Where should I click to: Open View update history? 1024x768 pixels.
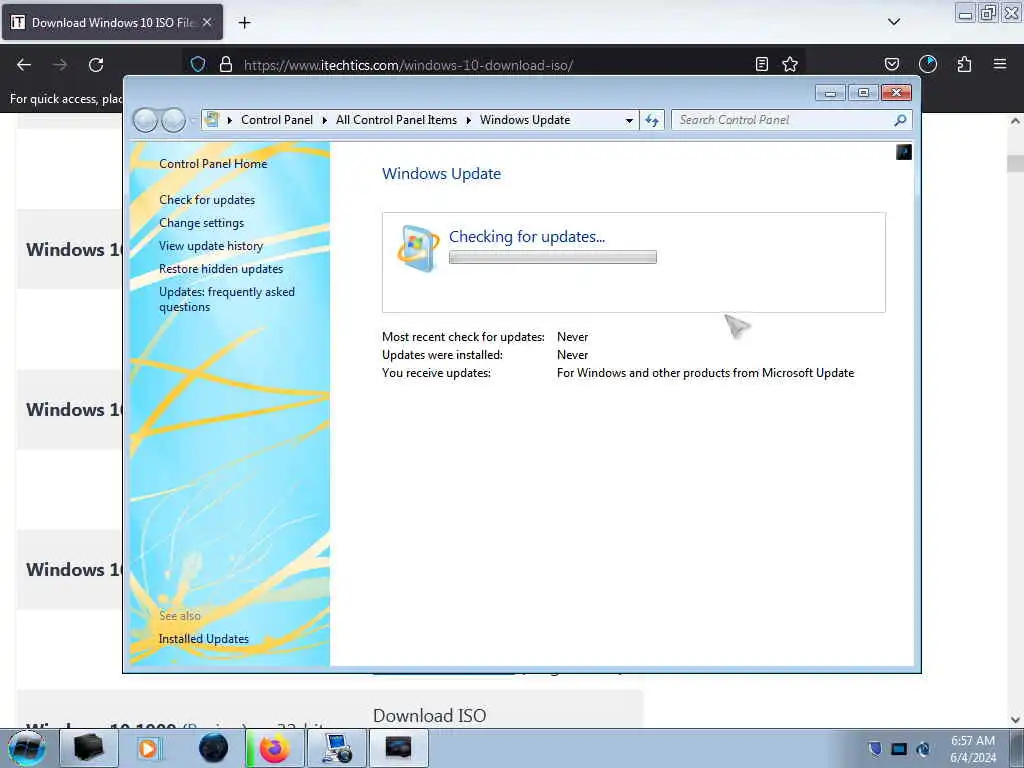[x=211, y=246]
